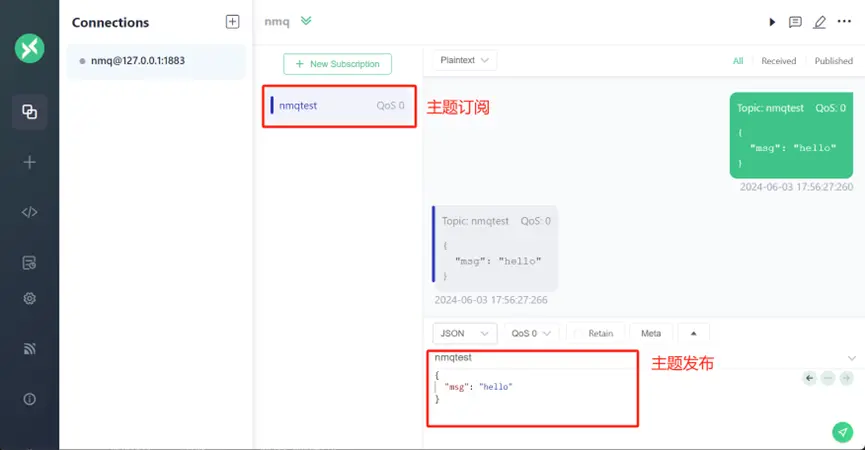The height and width of the screenshot is (450, 865).
Task: Toggle the nmqtest subscription in the list
Action: (x=339, y=105)
